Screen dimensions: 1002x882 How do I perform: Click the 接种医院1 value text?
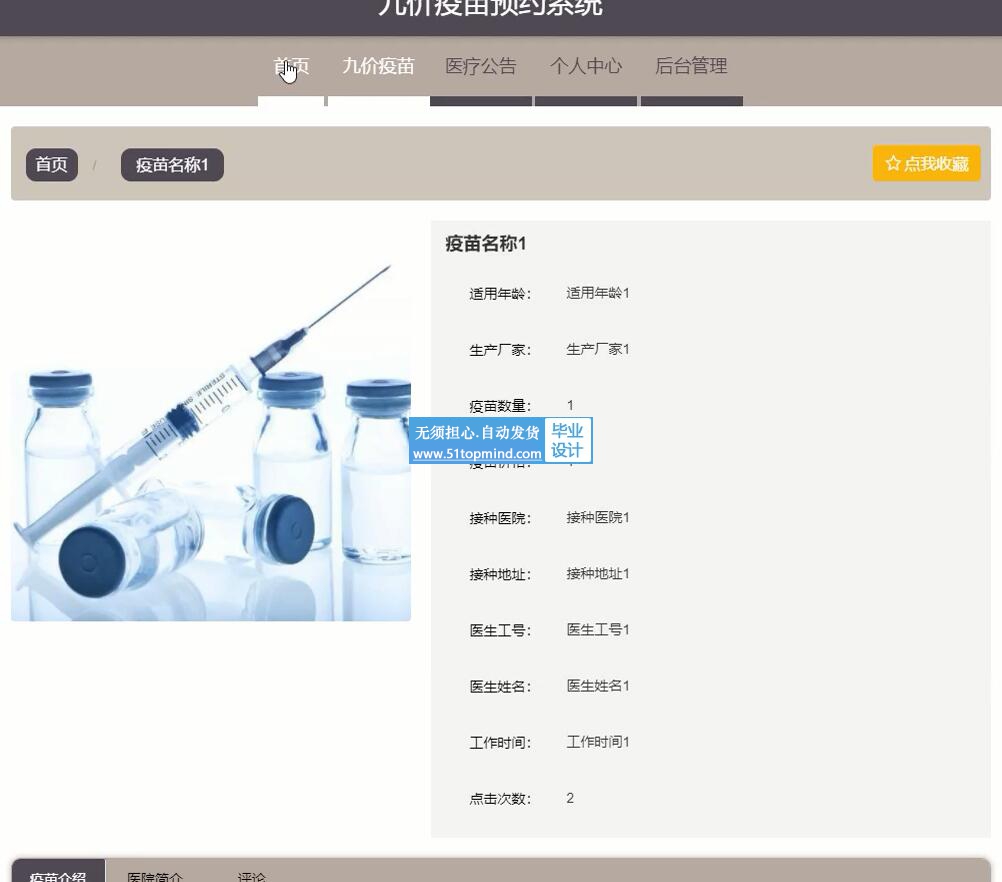click(598, 518)
